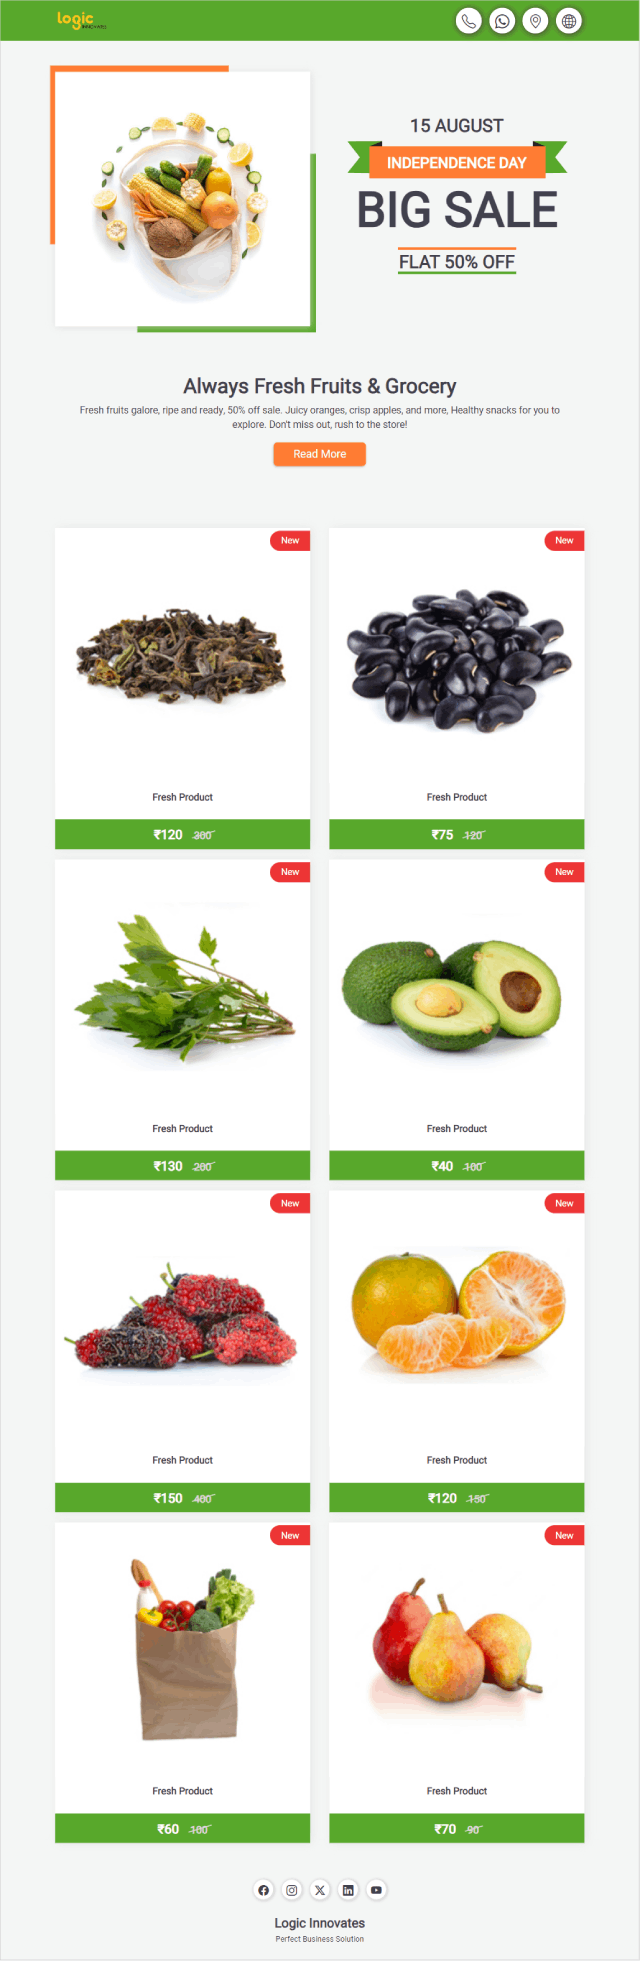Open the Facebook icon in footer
Image resolution: width=640 pixels, height=1961 pixels.
coord(264,1890)
